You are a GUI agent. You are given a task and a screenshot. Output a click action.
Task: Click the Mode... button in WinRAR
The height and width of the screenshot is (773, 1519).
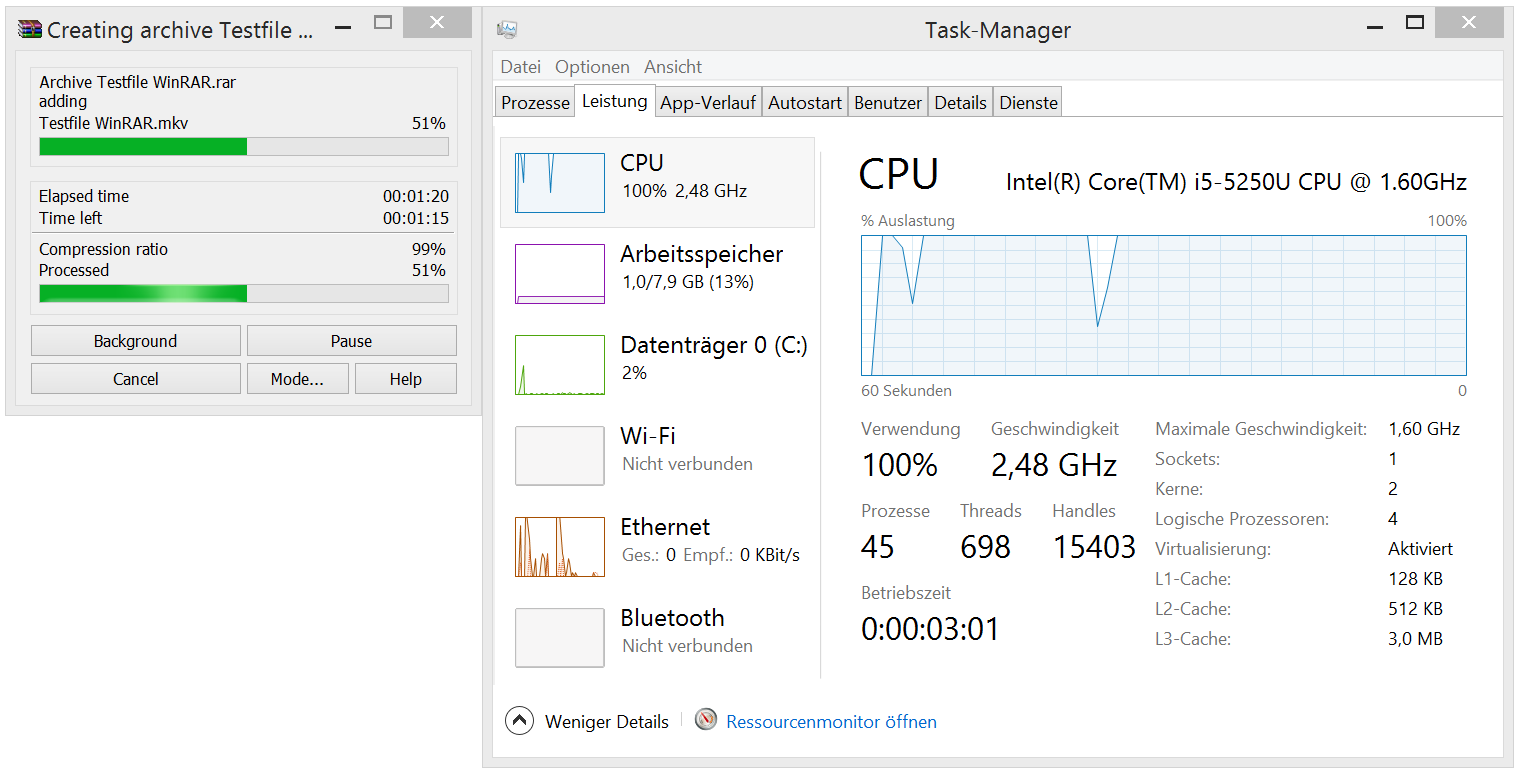point(298,379)
